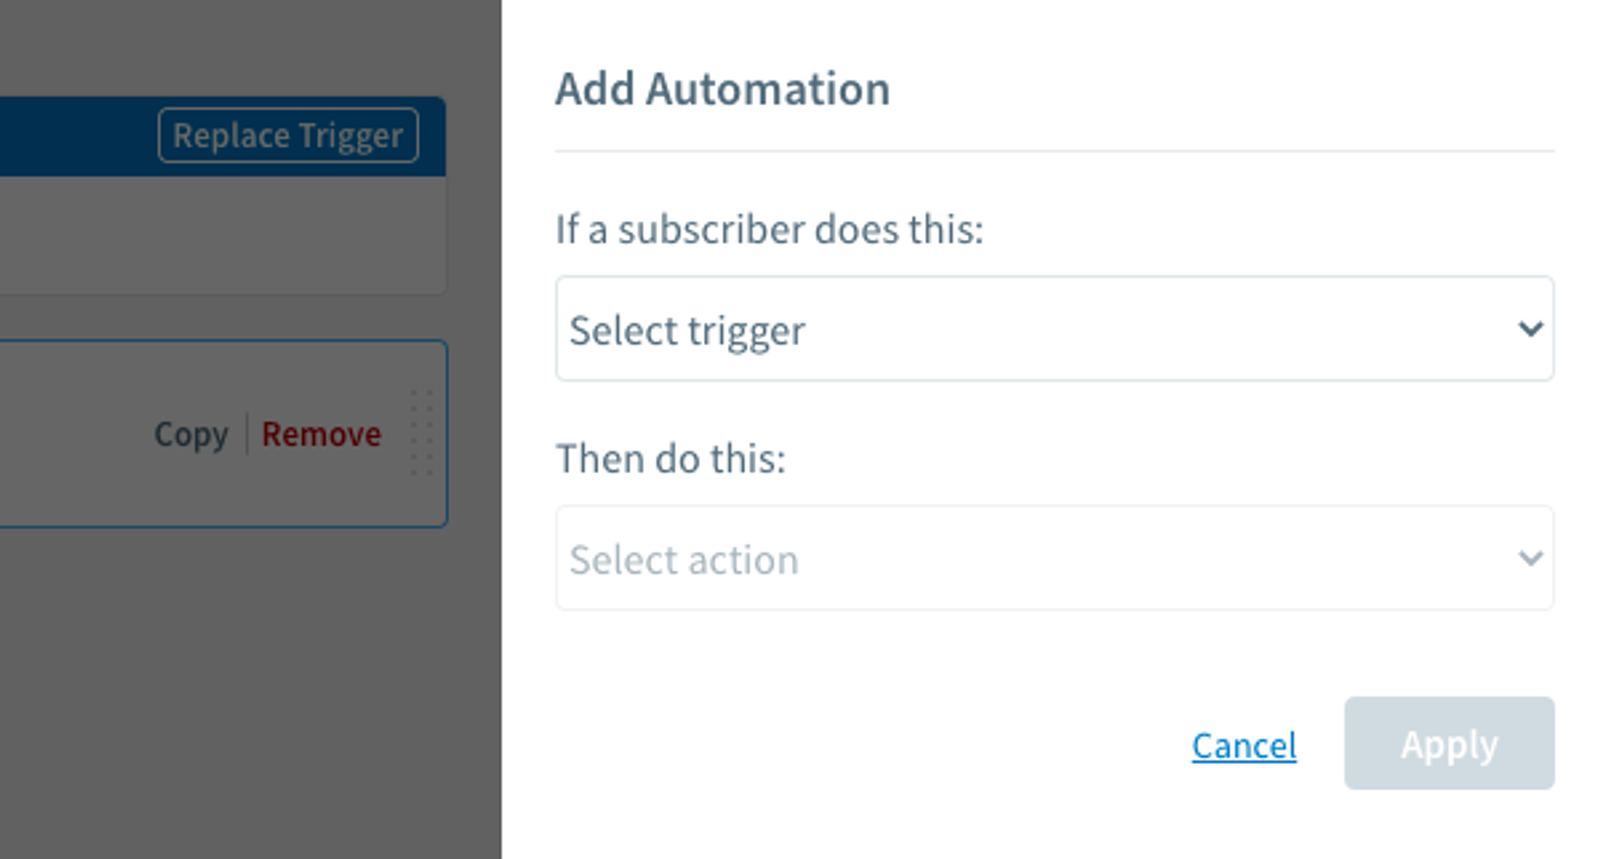The image size is (1600, 859).
Task: Click the "If a subscriber does this:" label
Action: point(769,229)
